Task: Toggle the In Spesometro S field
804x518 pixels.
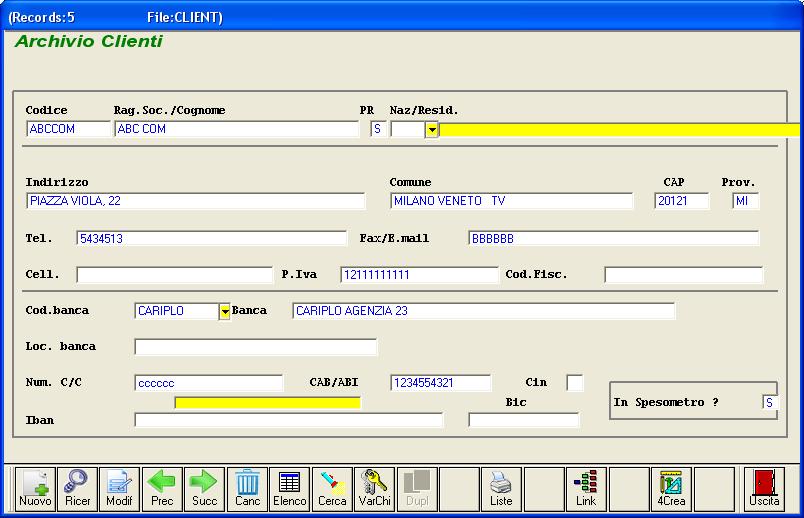Action: (x=770, y=403)
